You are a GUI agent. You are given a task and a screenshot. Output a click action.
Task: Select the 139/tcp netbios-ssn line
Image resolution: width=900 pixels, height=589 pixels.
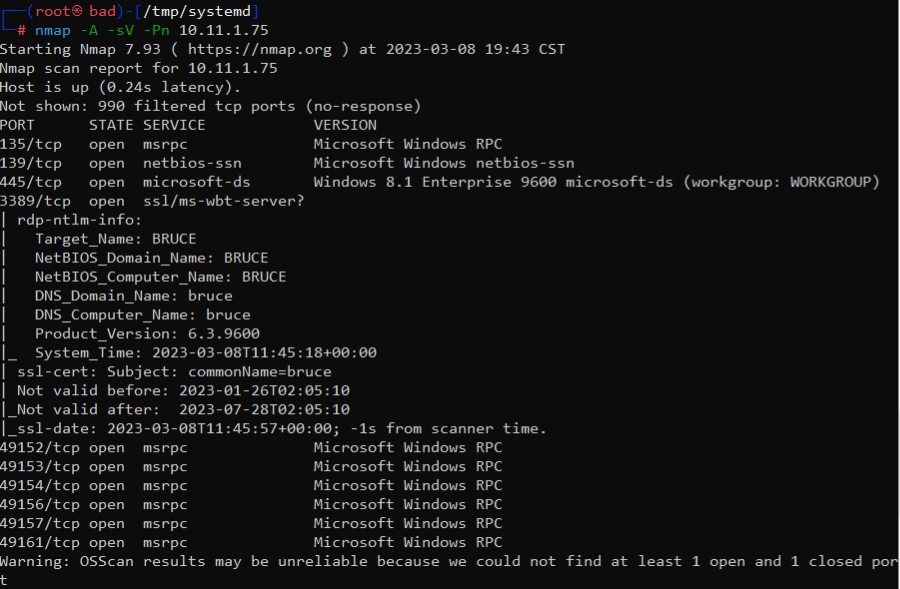tap(287, 163)
